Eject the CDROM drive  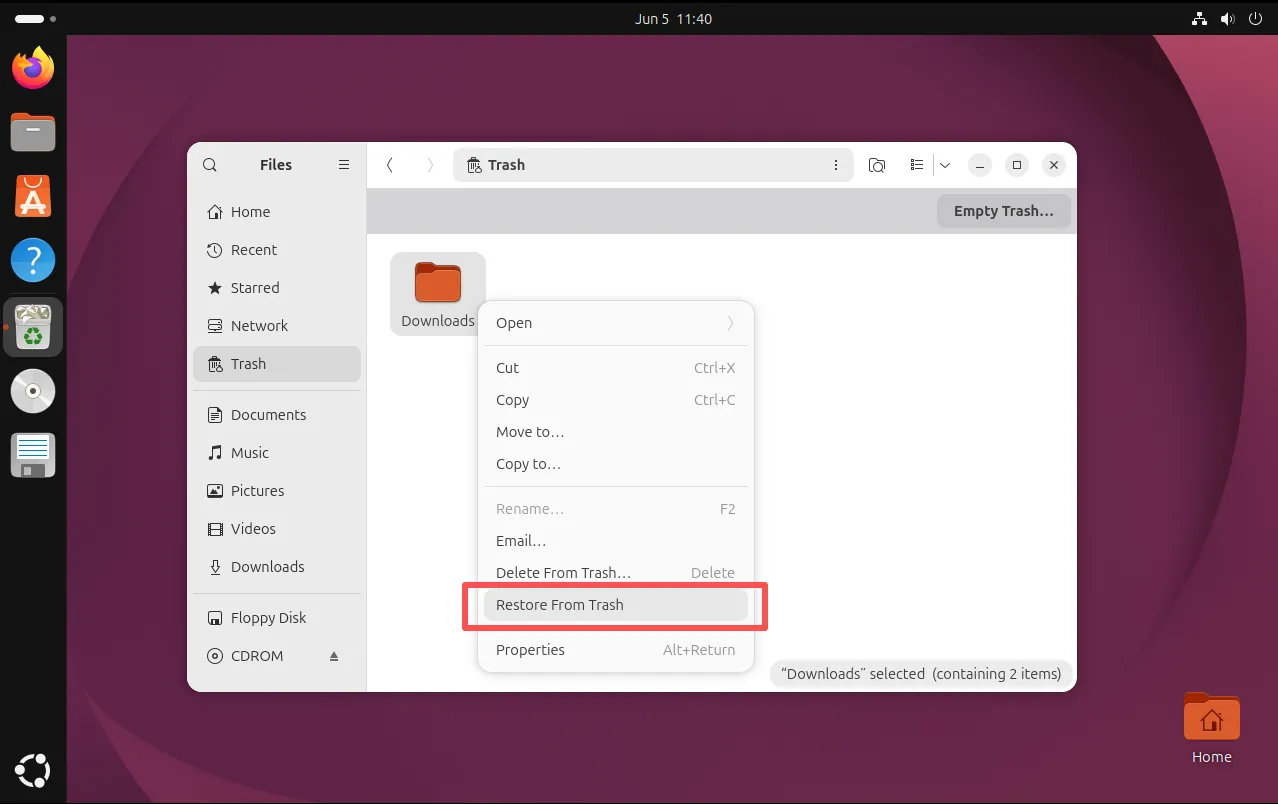334,656
